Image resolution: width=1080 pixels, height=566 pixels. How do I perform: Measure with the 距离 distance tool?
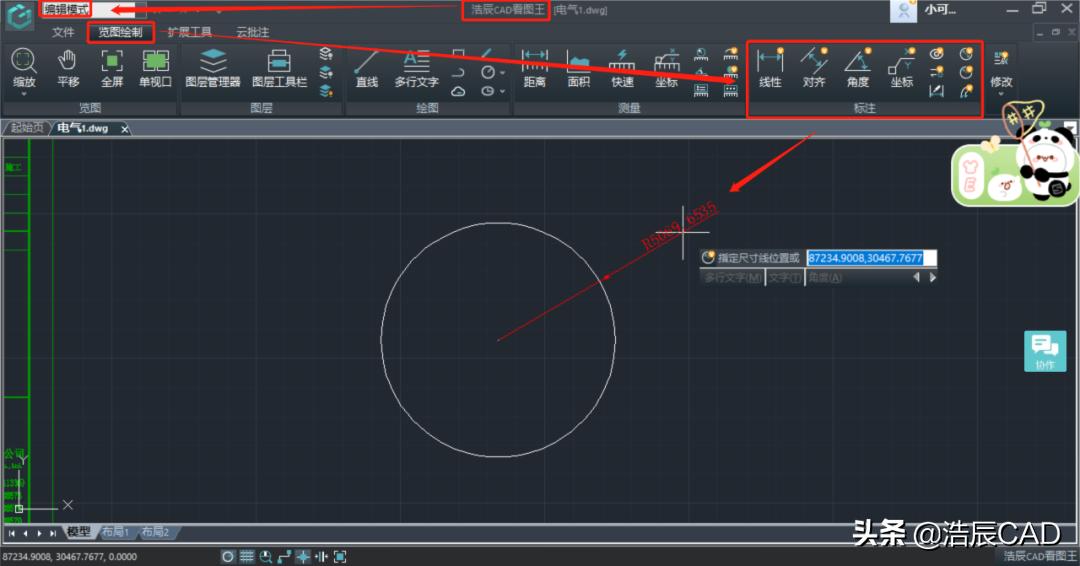pyautogui.click(x=534, y=67)
